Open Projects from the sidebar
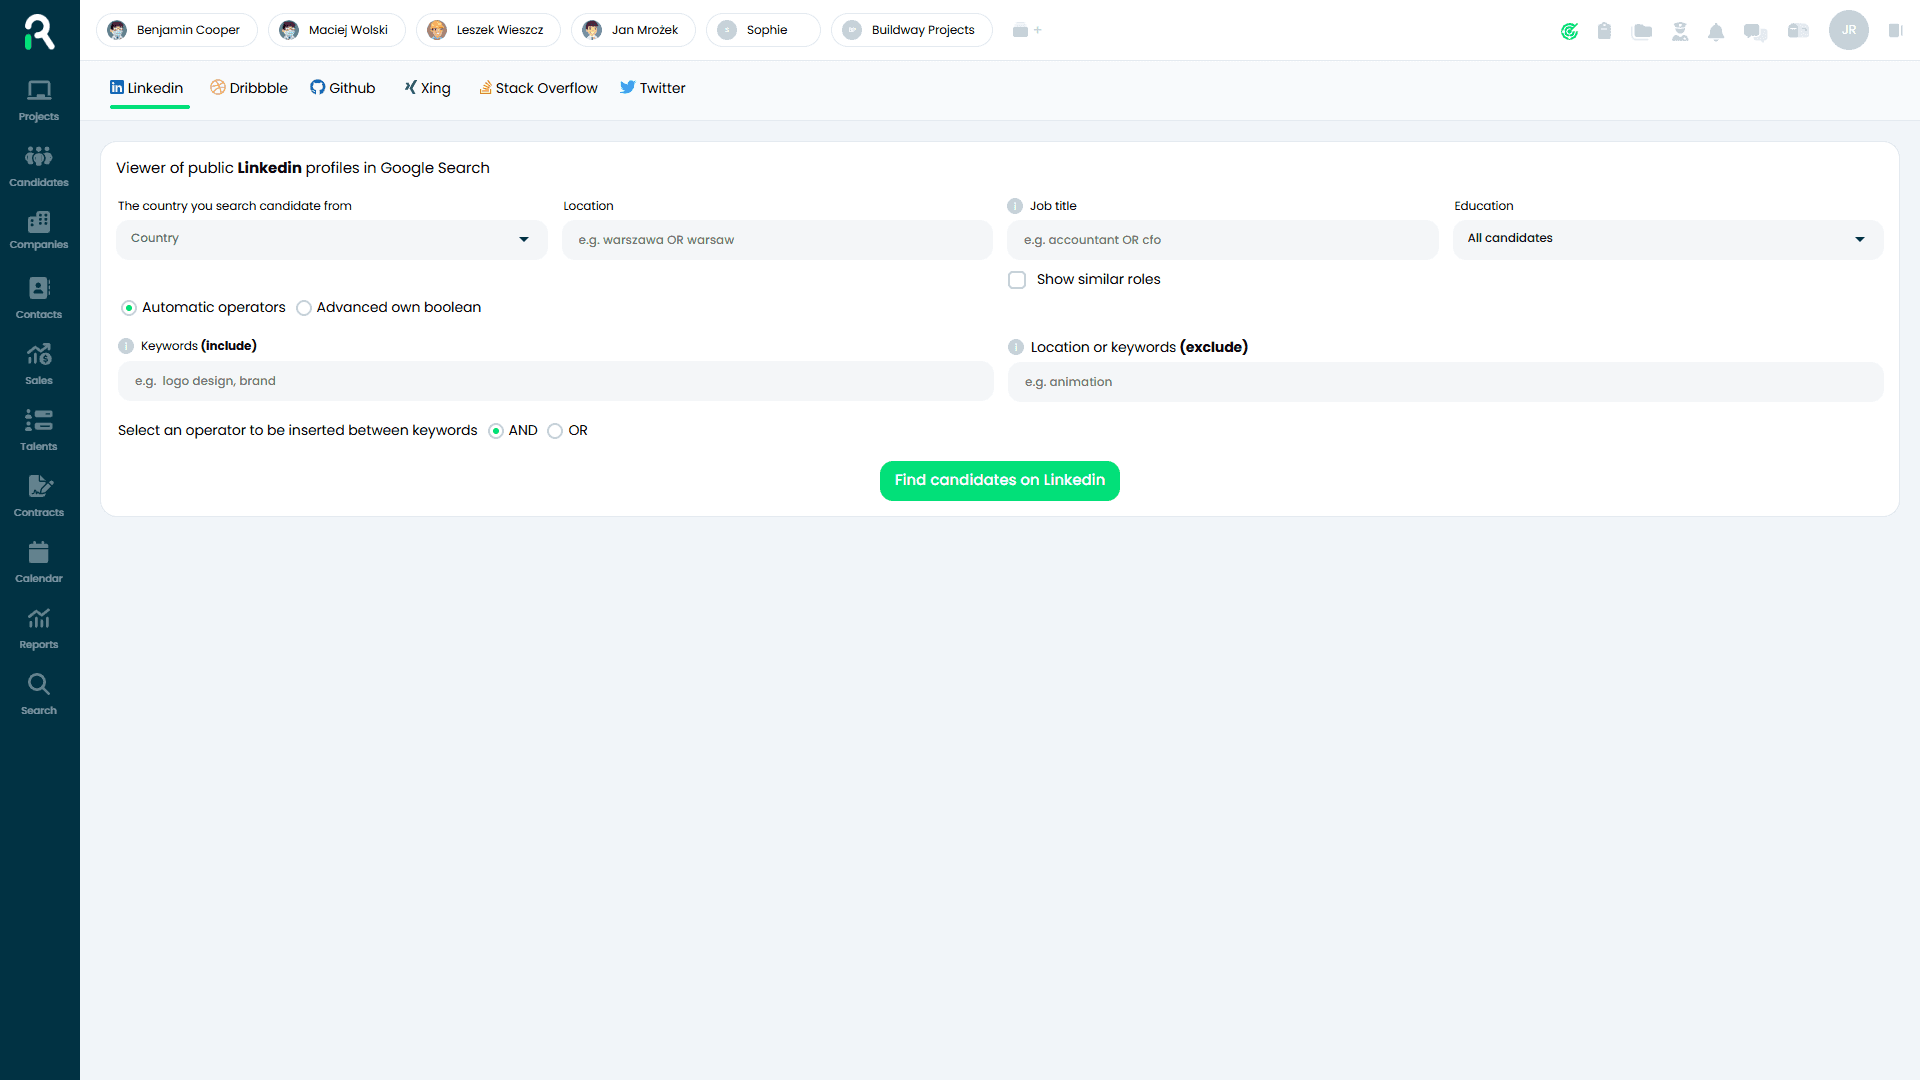The image size is (1920, 1080). tap(38, 98)
